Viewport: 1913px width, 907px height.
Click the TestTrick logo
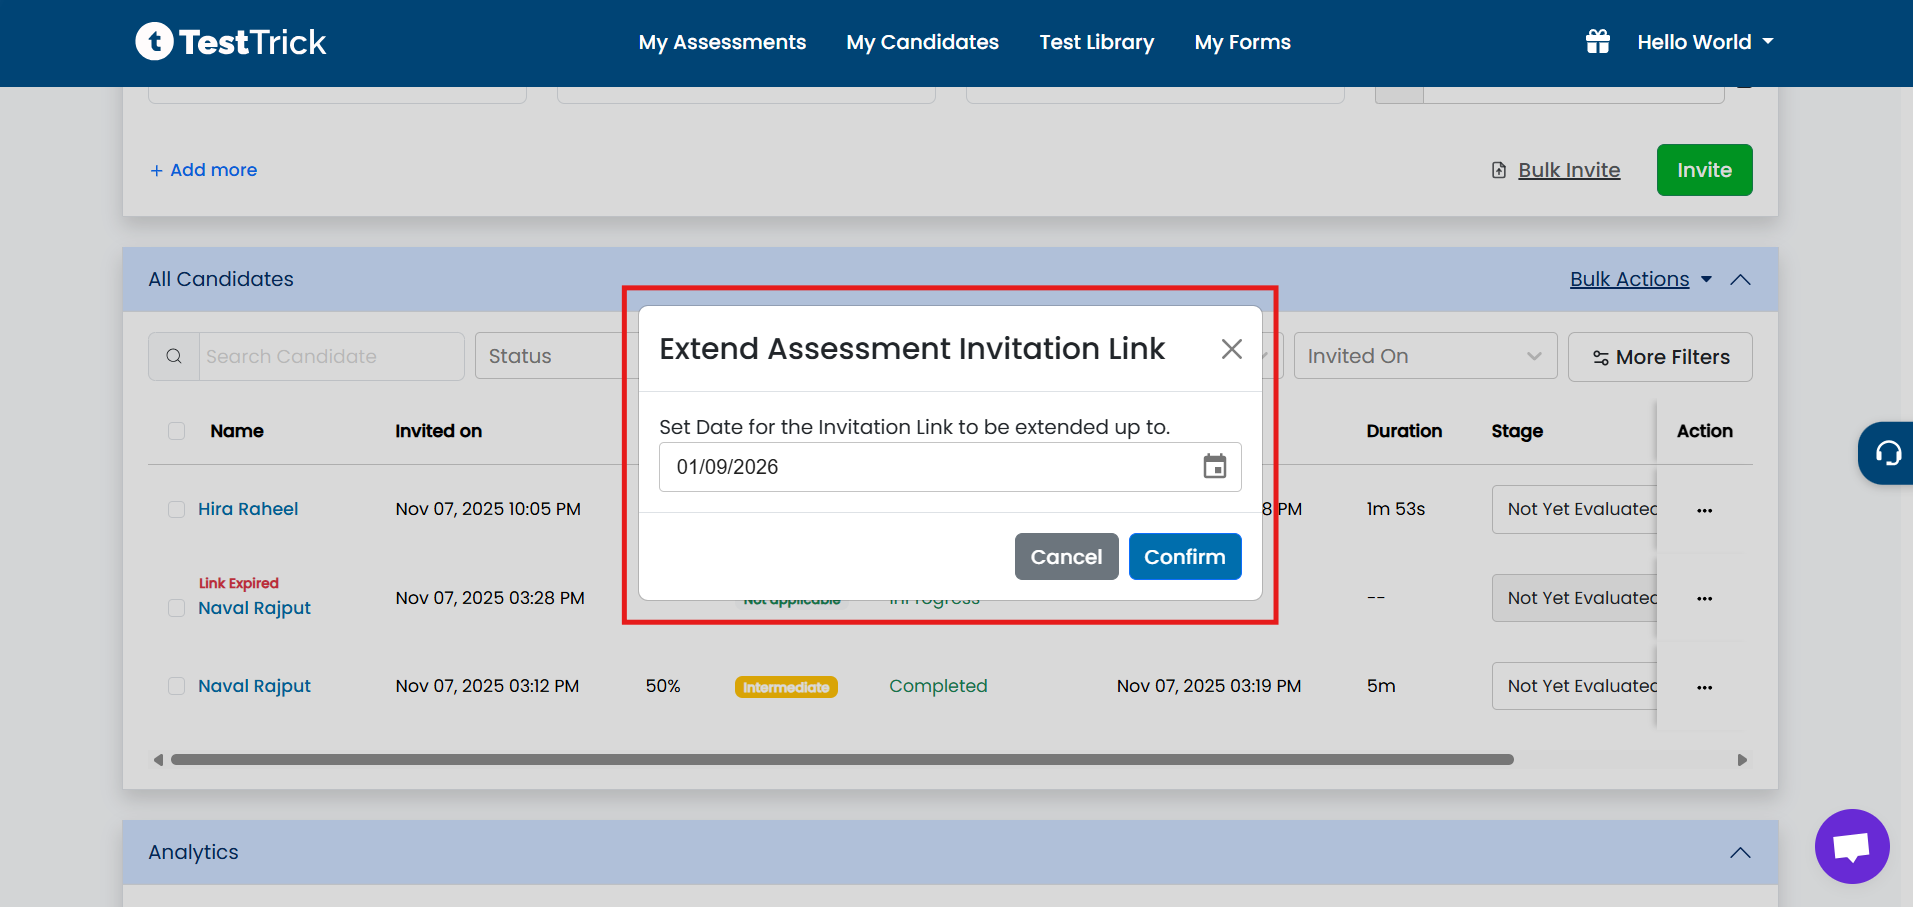click(231, 42)
